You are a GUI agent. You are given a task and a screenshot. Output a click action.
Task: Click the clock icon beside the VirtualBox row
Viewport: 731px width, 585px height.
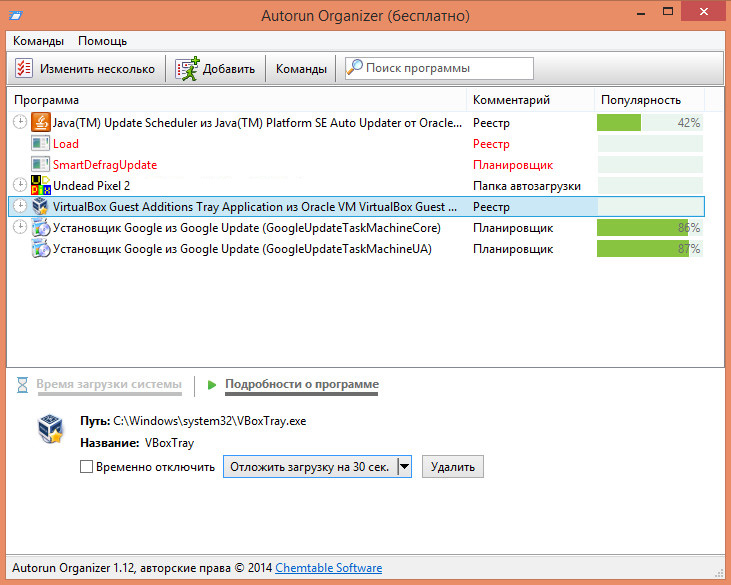[20, 206]
